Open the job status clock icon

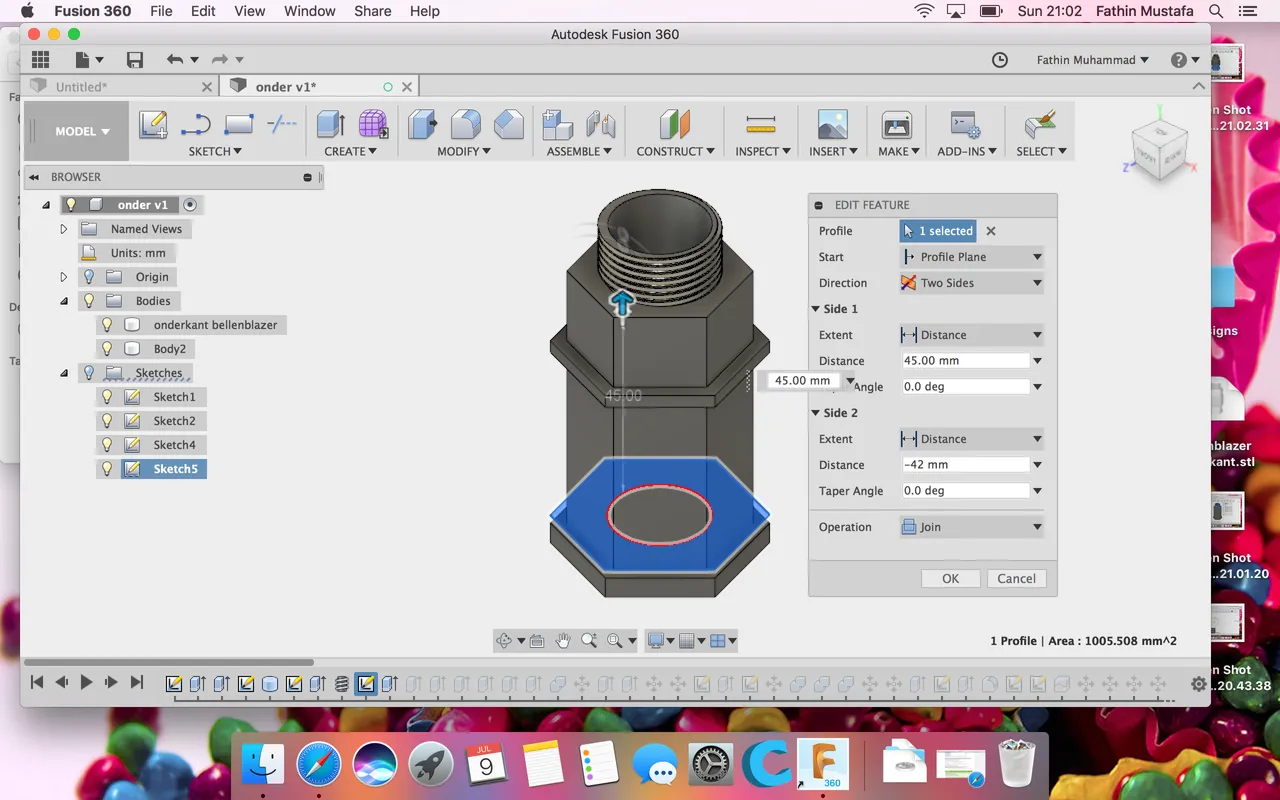pyautogui.click(x=999, y=60)
